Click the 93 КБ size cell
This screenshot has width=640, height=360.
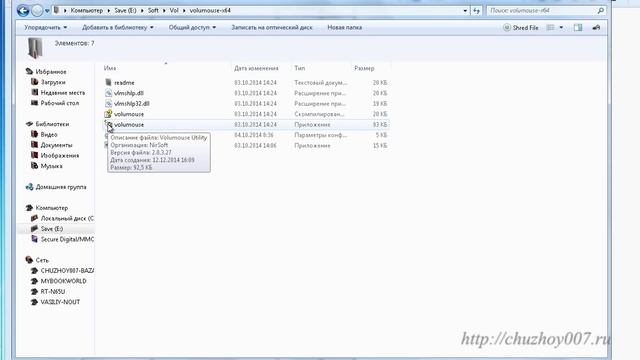point(380,124)
